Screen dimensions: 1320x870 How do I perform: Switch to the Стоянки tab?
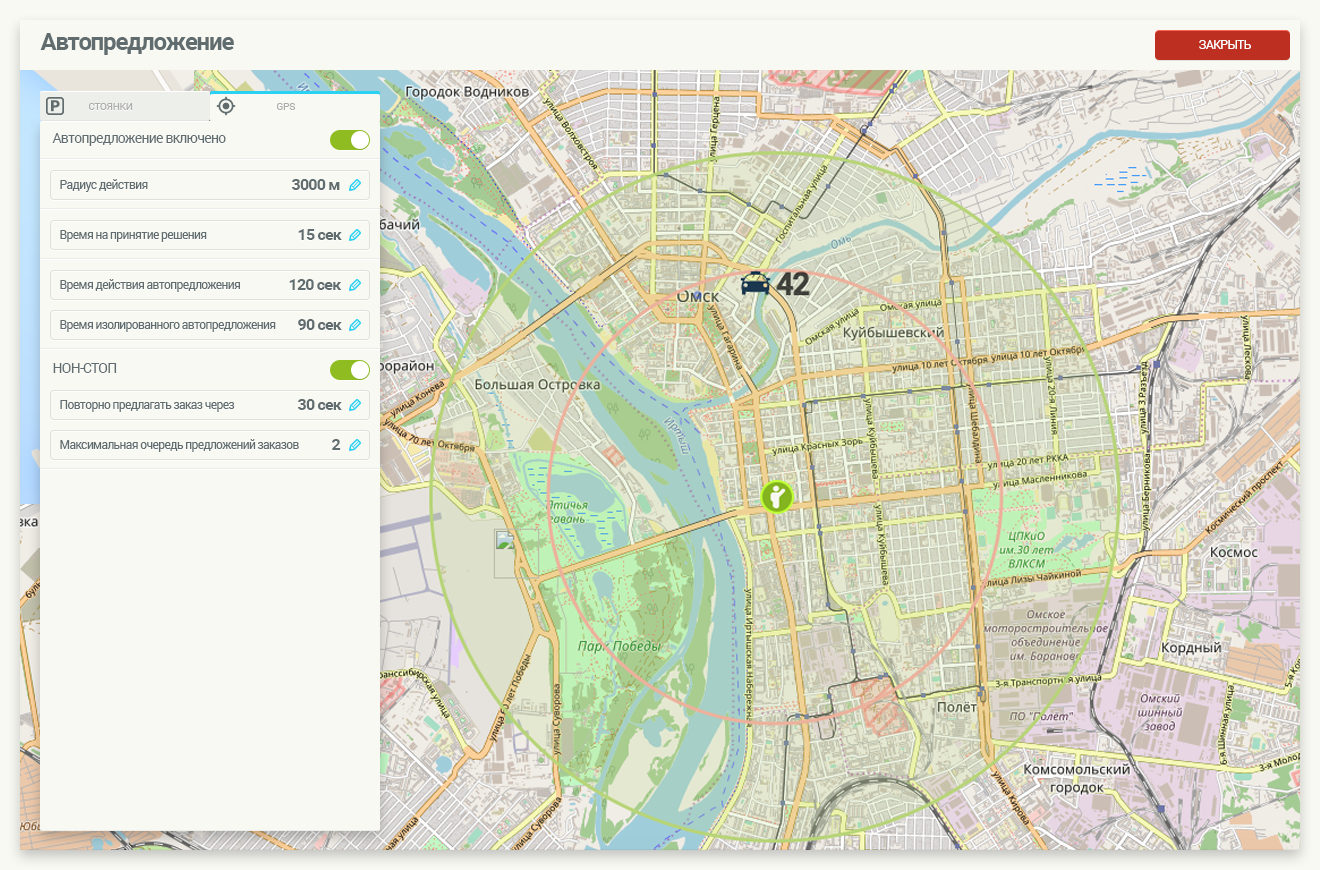tap(110, 106)
